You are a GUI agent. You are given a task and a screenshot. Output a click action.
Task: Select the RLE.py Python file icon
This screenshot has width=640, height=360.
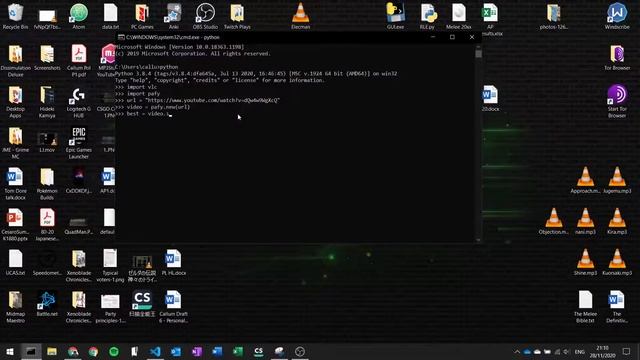[x=427, y=16]
